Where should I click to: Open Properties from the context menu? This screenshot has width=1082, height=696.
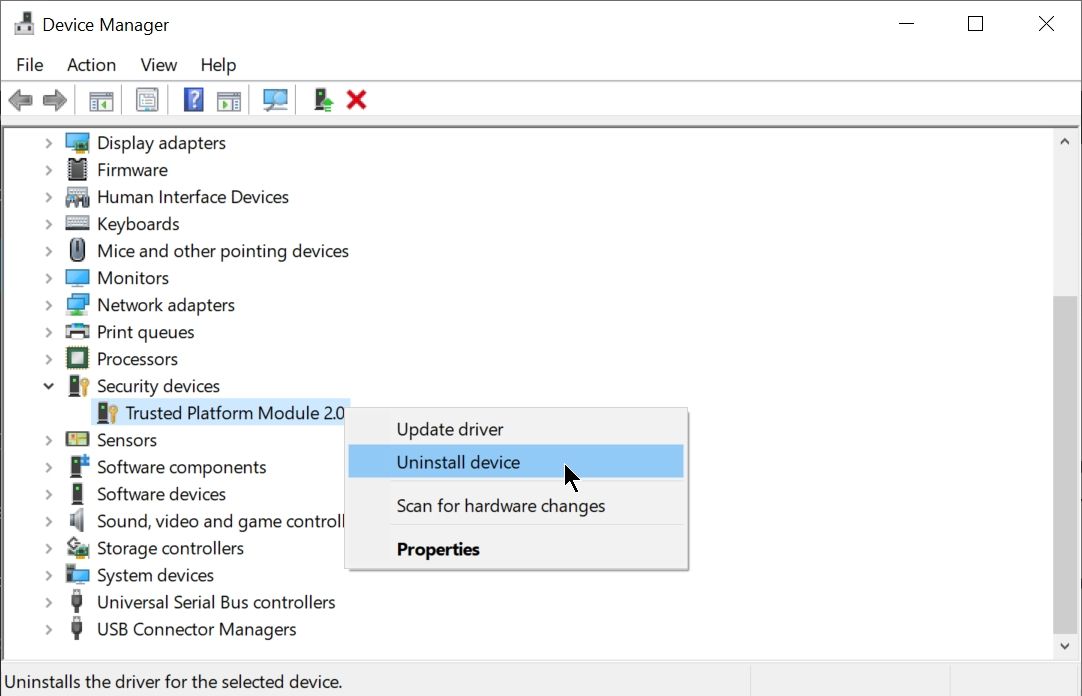click(438, 549)
